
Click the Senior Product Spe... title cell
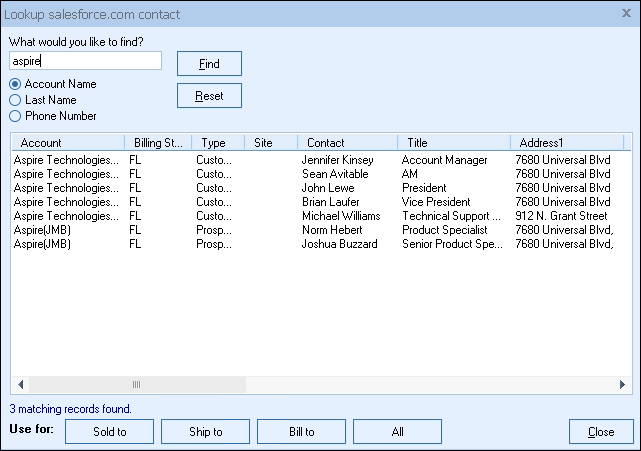452,243
